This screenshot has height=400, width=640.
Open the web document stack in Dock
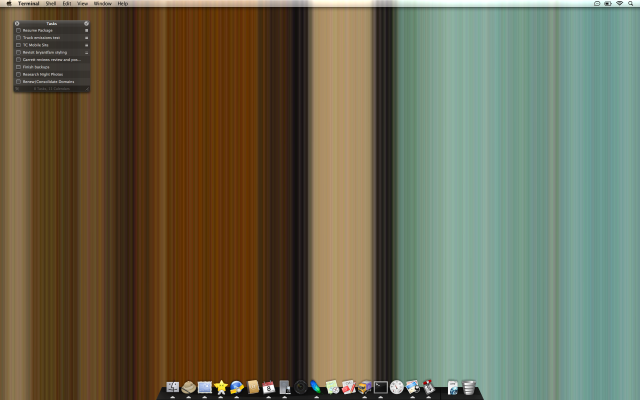[453, 387]
